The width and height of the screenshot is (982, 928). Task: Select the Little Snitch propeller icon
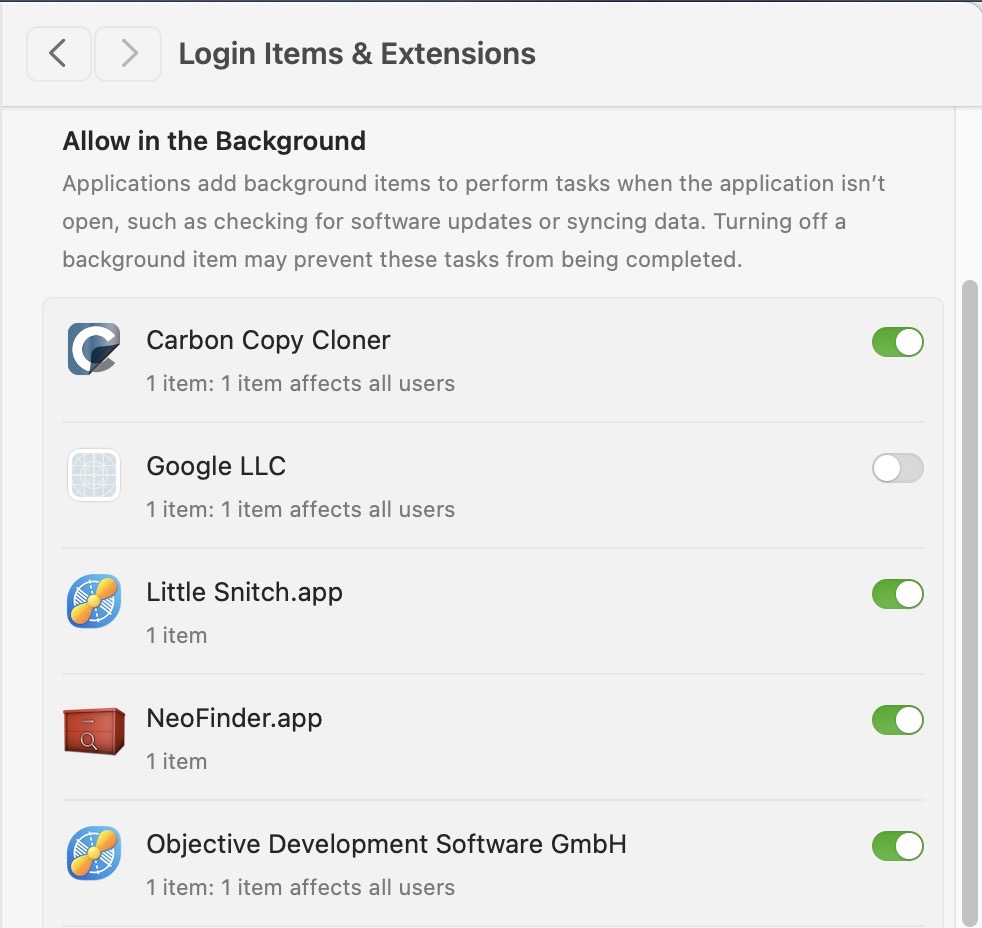tap(93, 601)
